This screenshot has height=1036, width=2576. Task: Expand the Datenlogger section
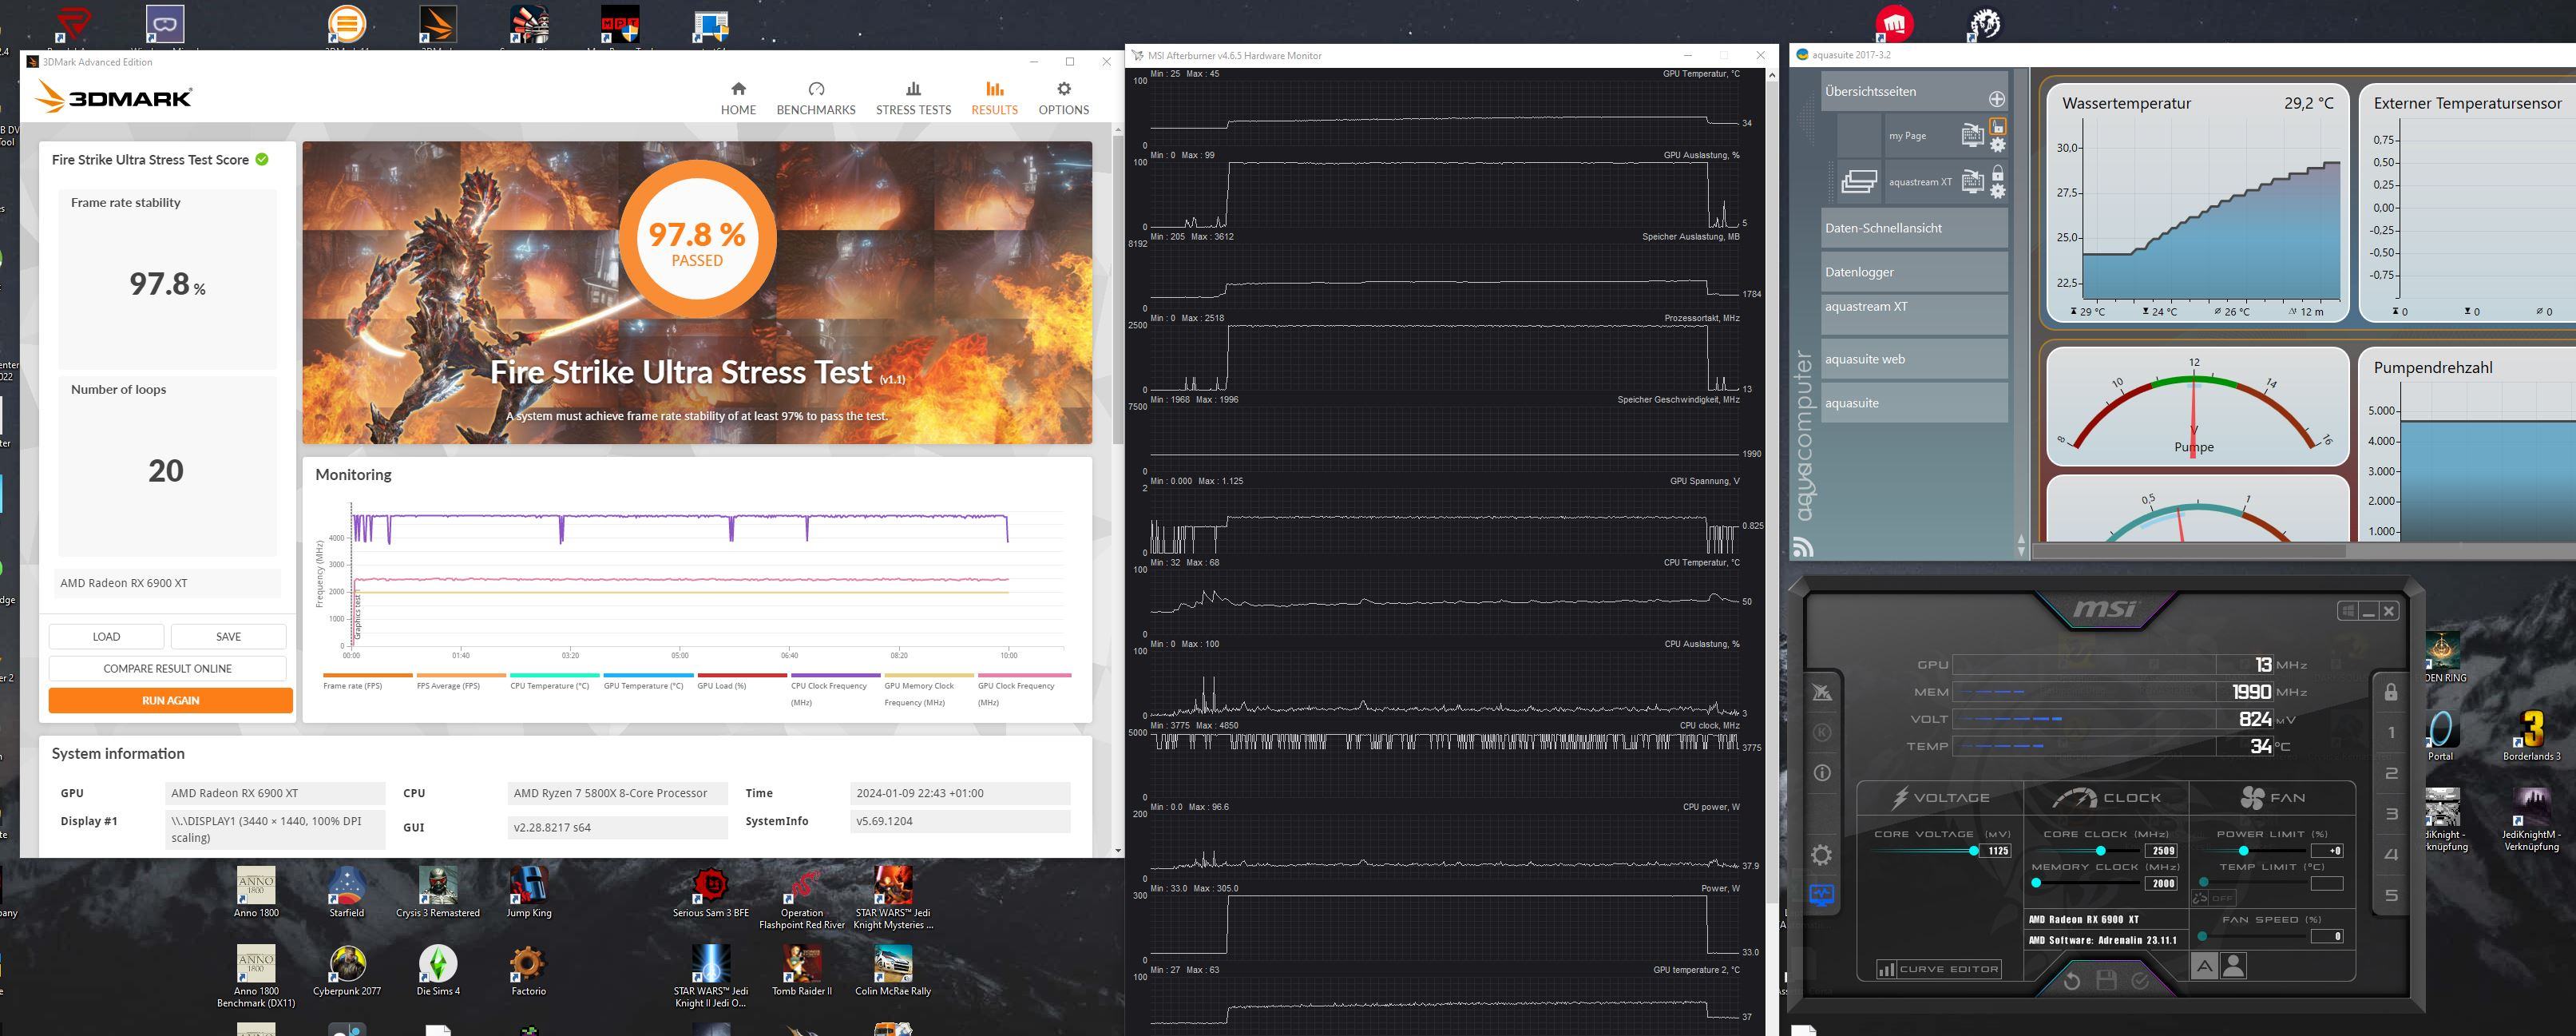(1914, 272)
